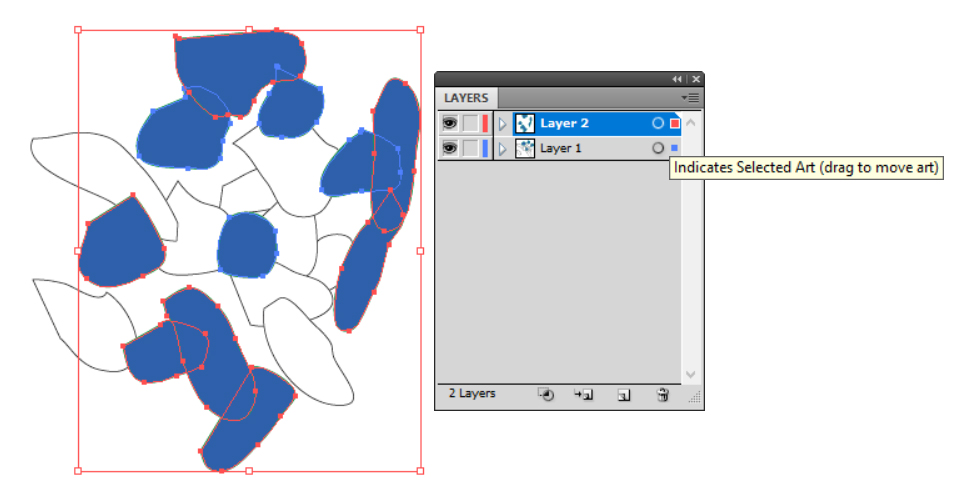Hide Layer 1 using its eye icon
The height and width of the screenshot is (500, 962).
(x=449, y=148)
